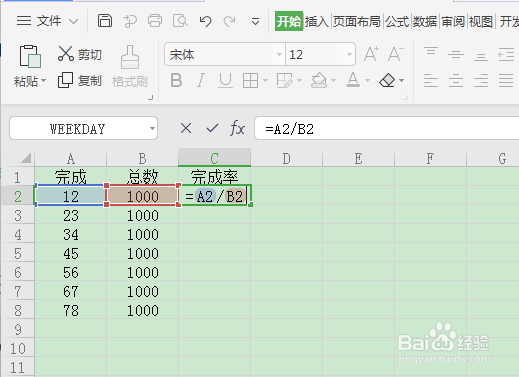Click top vertical align icon
This screenshot has height=377, width=519.
pyautogui.click(x=431, y=53)
